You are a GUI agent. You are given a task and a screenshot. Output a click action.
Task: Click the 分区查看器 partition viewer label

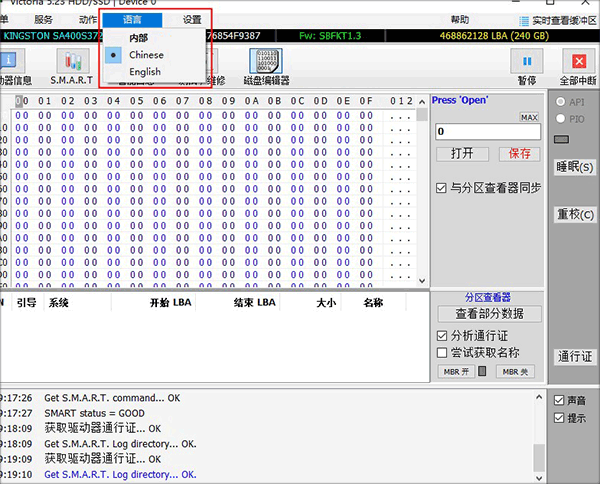tap(488, 297)
